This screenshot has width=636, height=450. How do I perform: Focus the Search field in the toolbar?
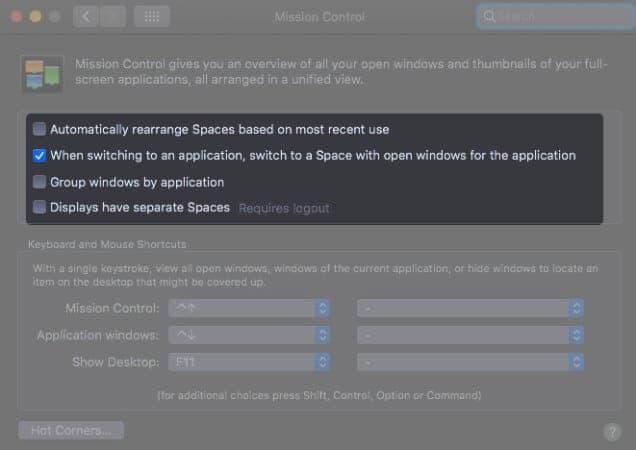554,17
